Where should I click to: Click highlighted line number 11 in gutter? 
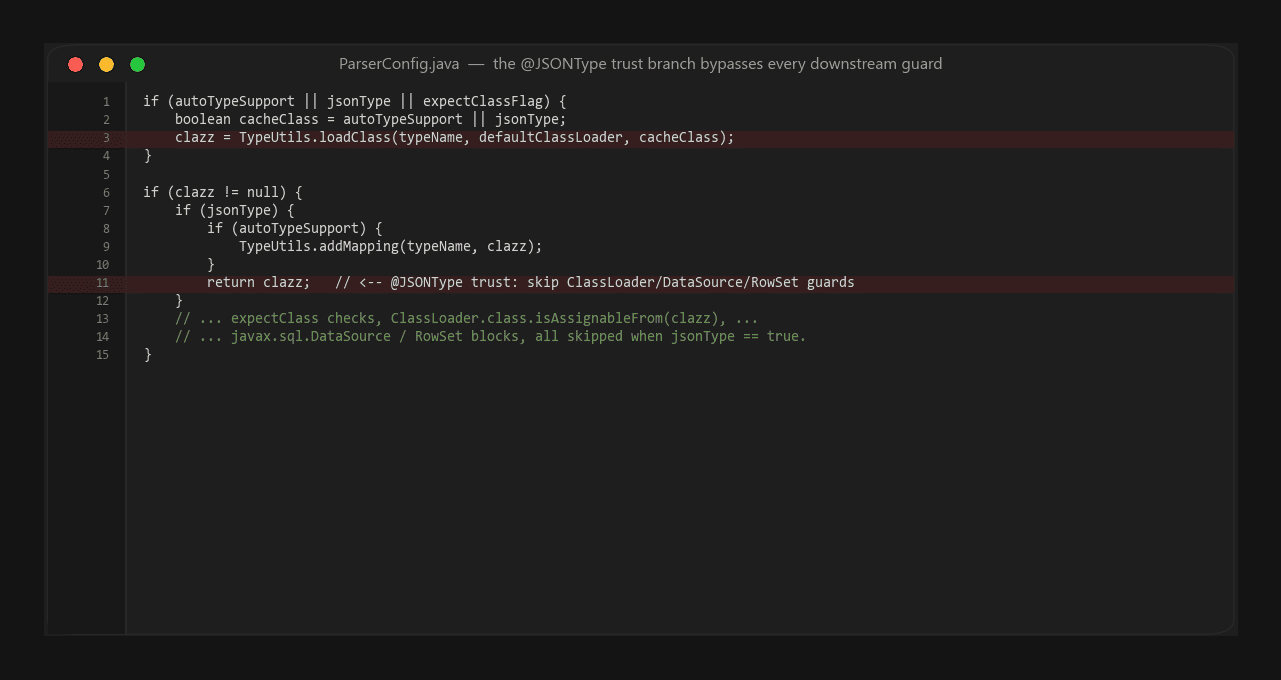pyautogui.click(x=103, y=283)
